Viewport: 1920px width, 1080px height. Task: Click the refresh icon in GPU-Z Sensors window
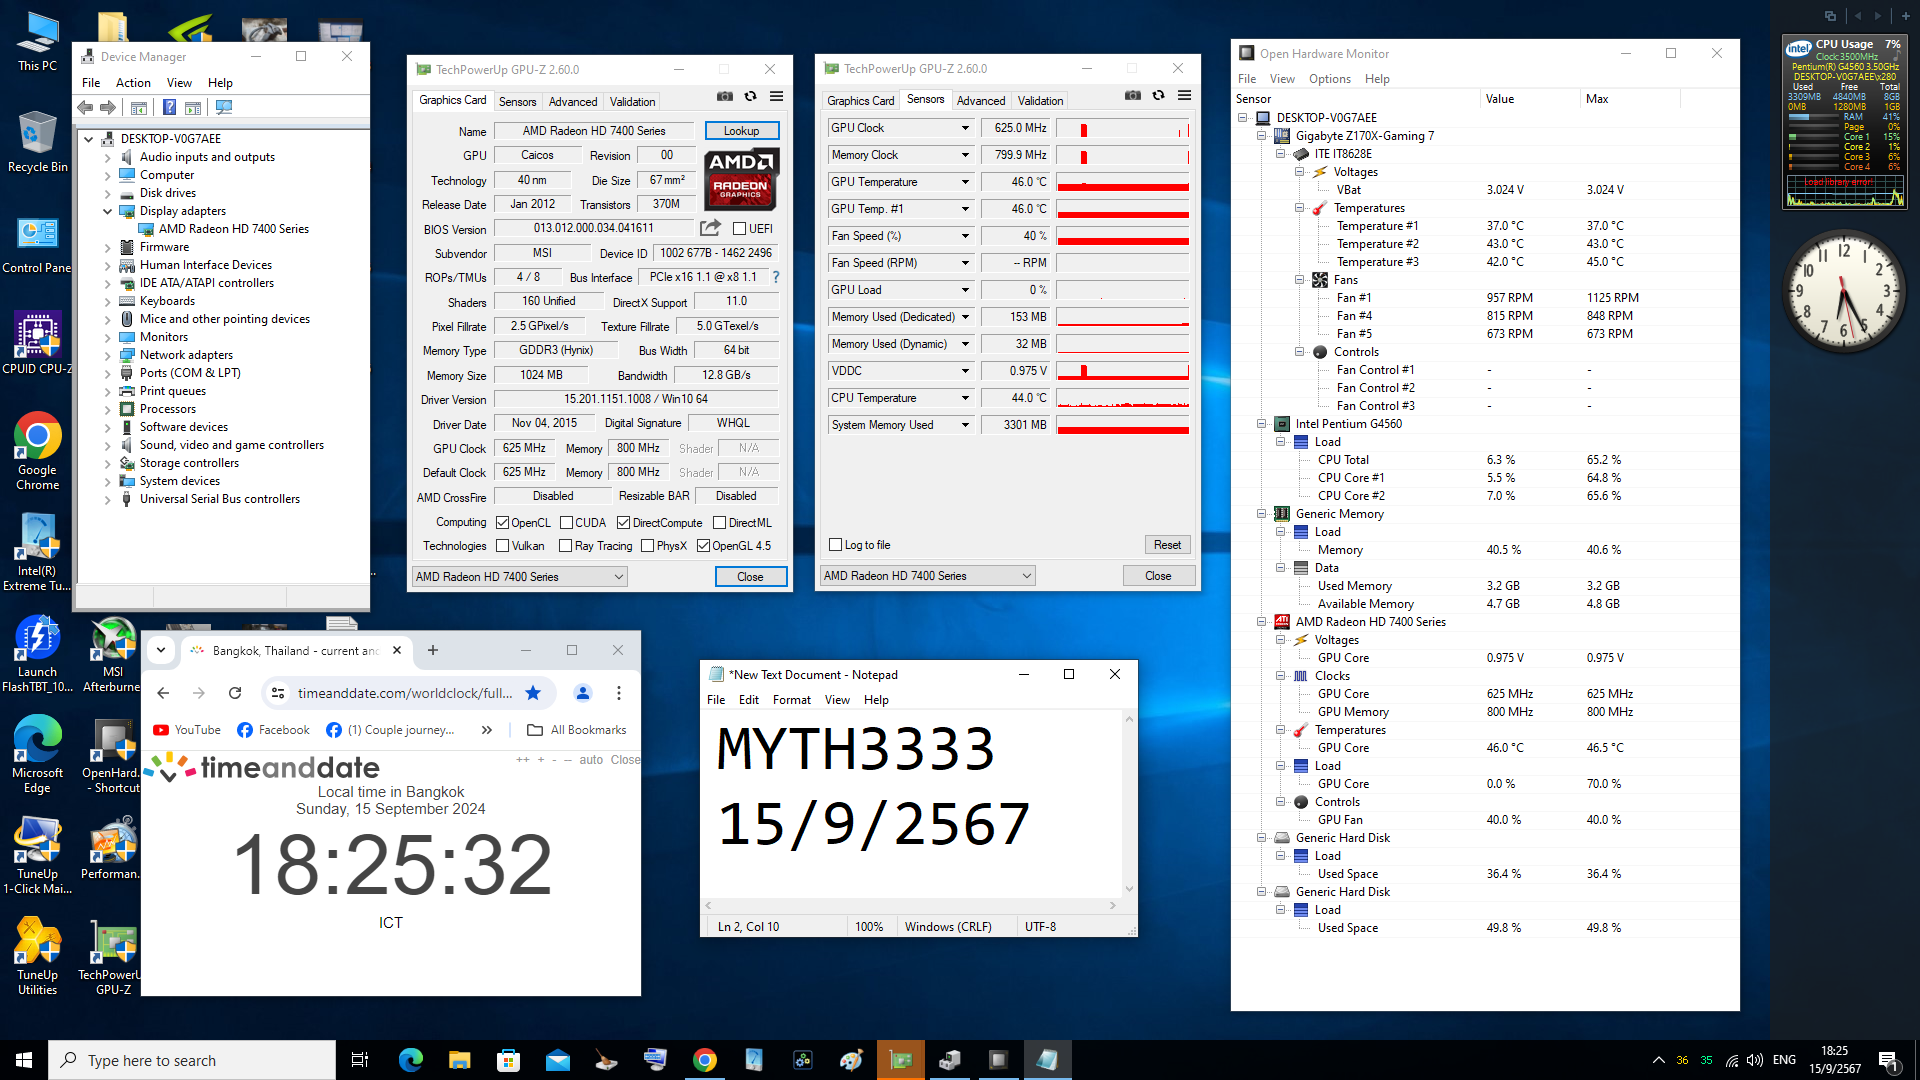(x=1159, y=96)
